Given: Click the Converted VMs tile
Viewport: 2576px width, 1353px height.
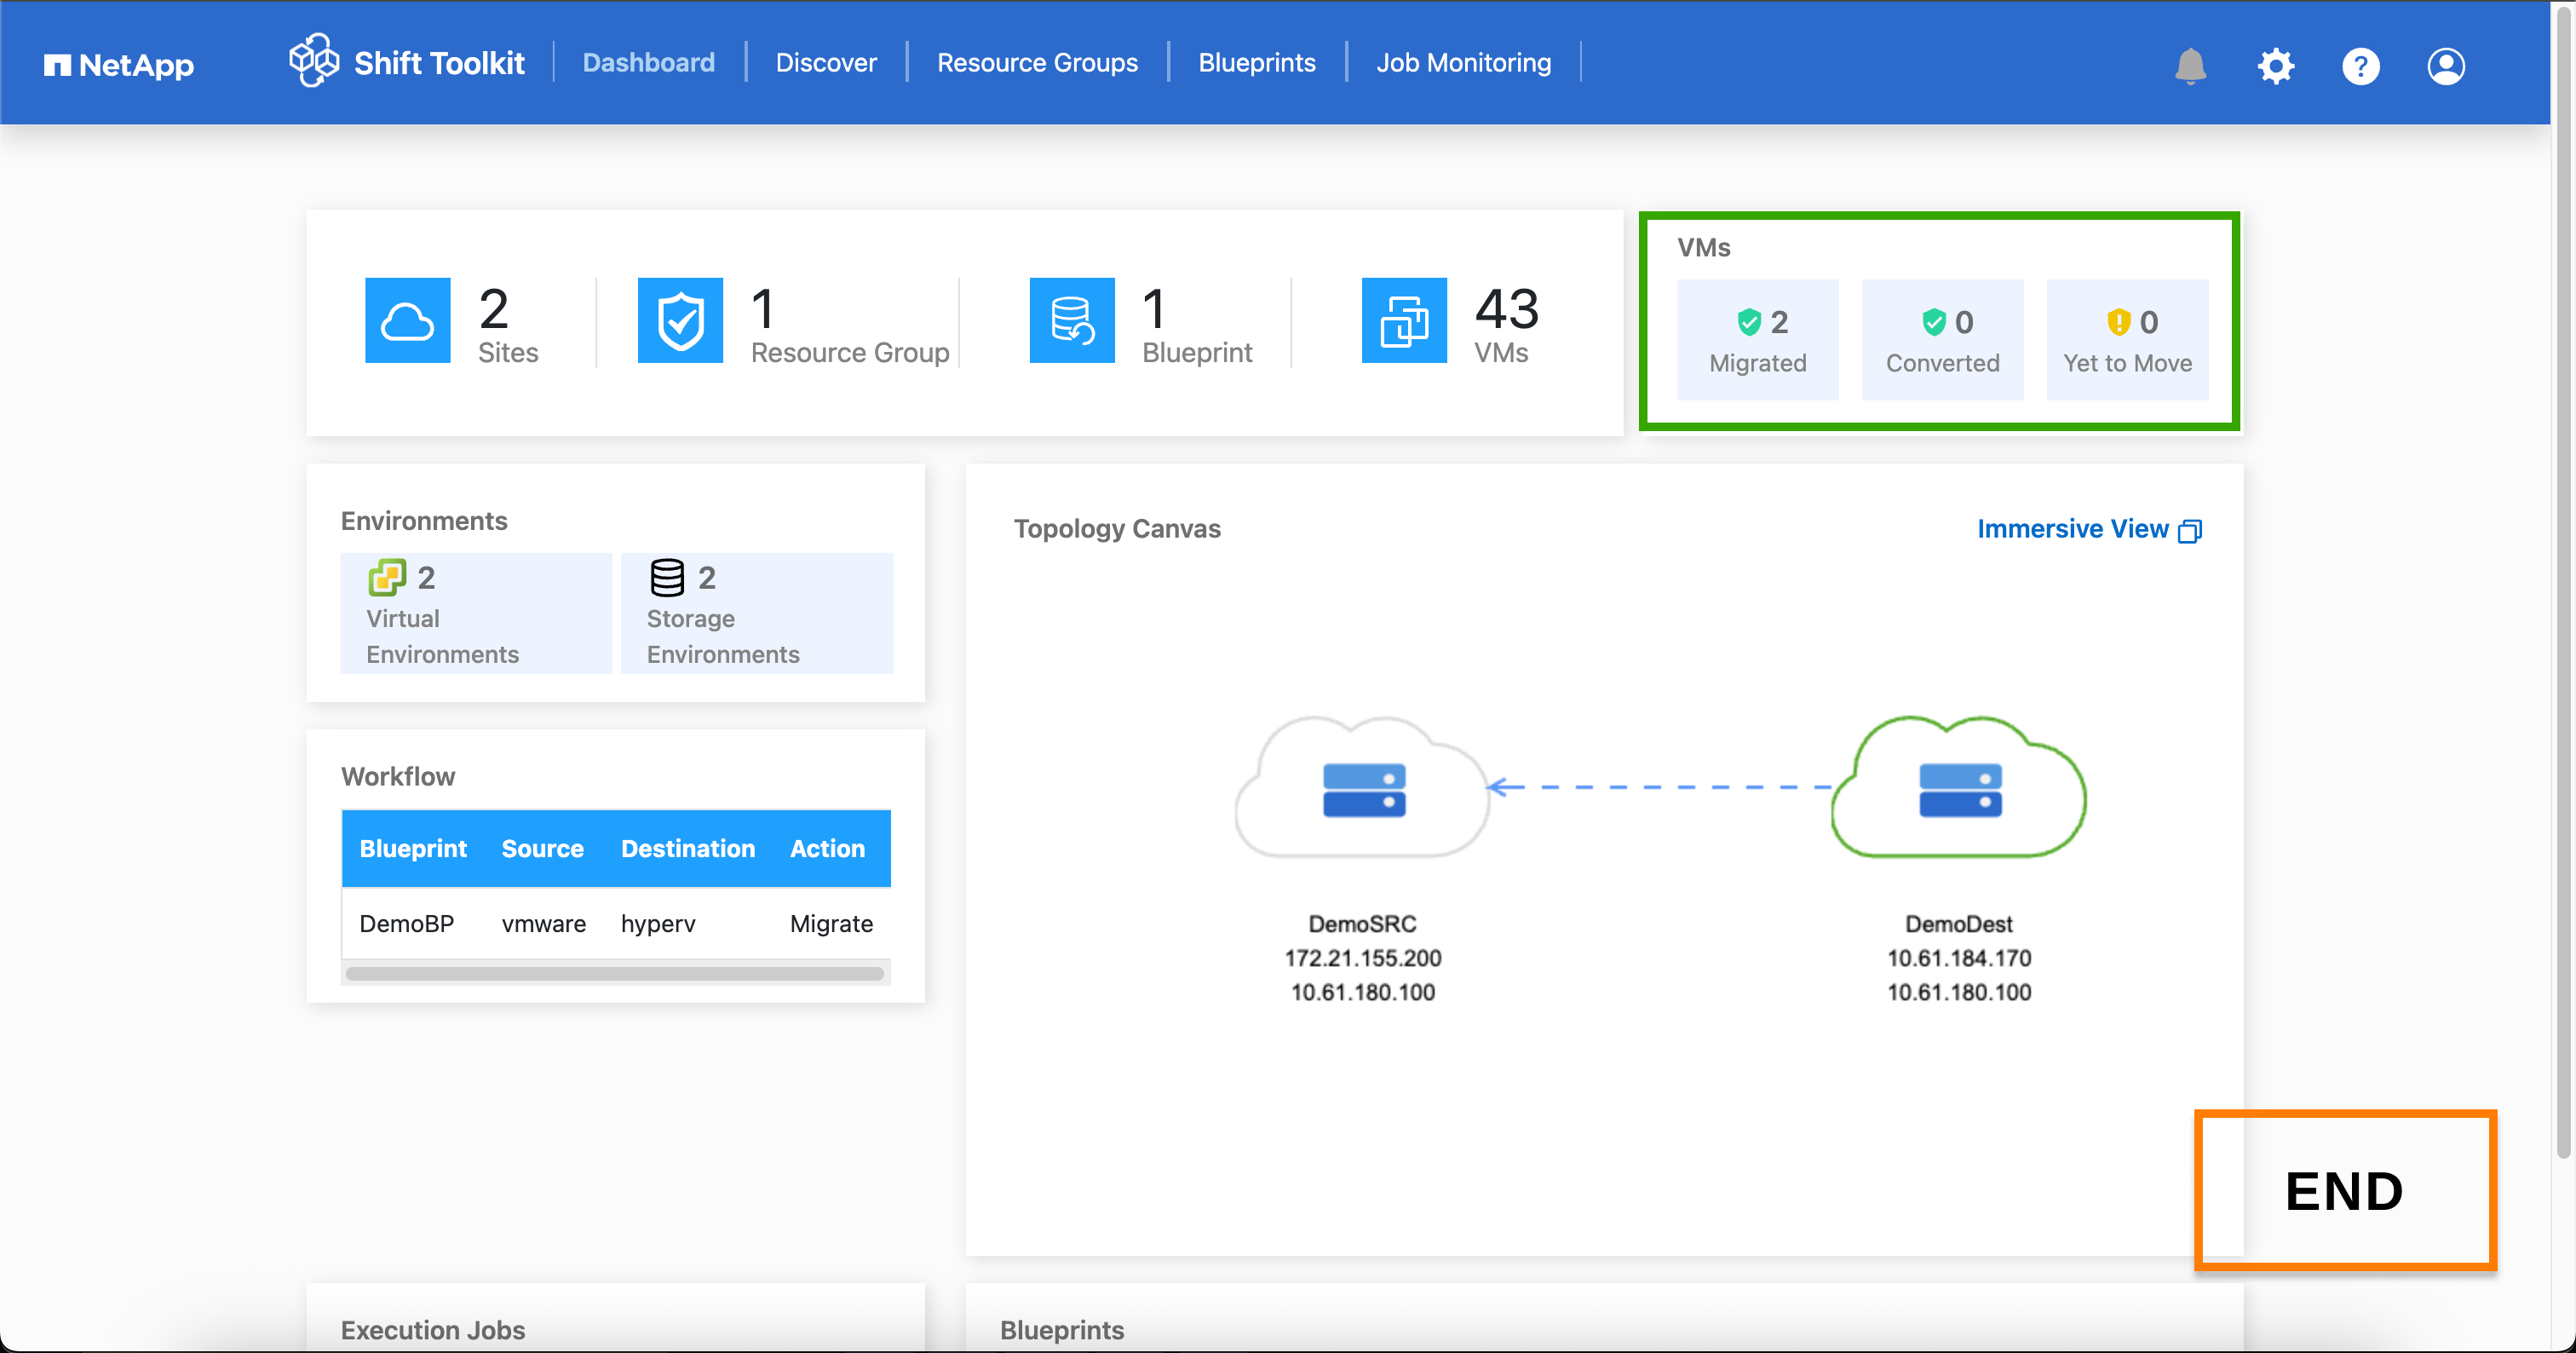Looking at the screenshot, I should coord(1942,339).
